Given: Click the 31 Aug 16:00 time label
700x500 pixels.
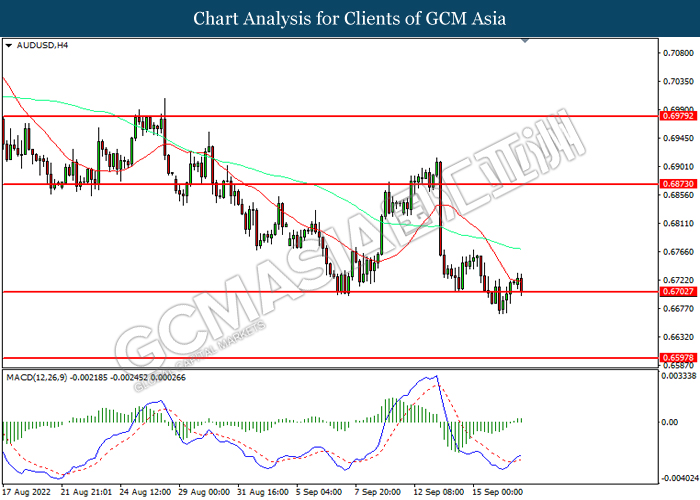Looking at the screenshot, I should point(263,492).
